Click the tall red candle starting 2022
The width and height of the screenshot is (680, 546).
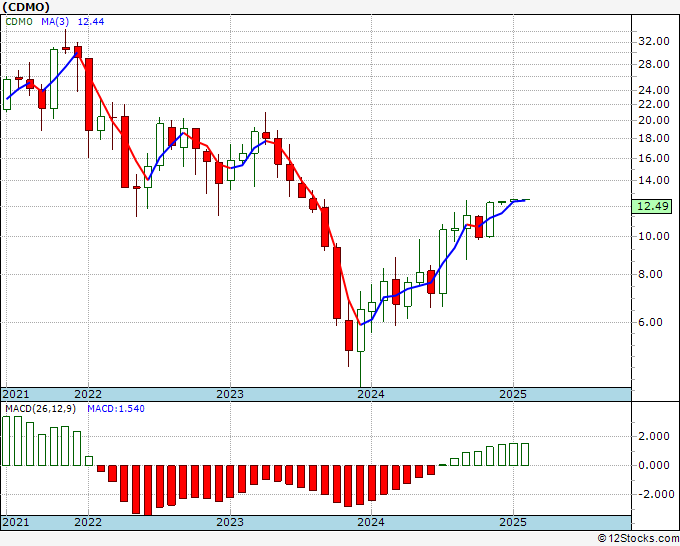tap(88, 94)
